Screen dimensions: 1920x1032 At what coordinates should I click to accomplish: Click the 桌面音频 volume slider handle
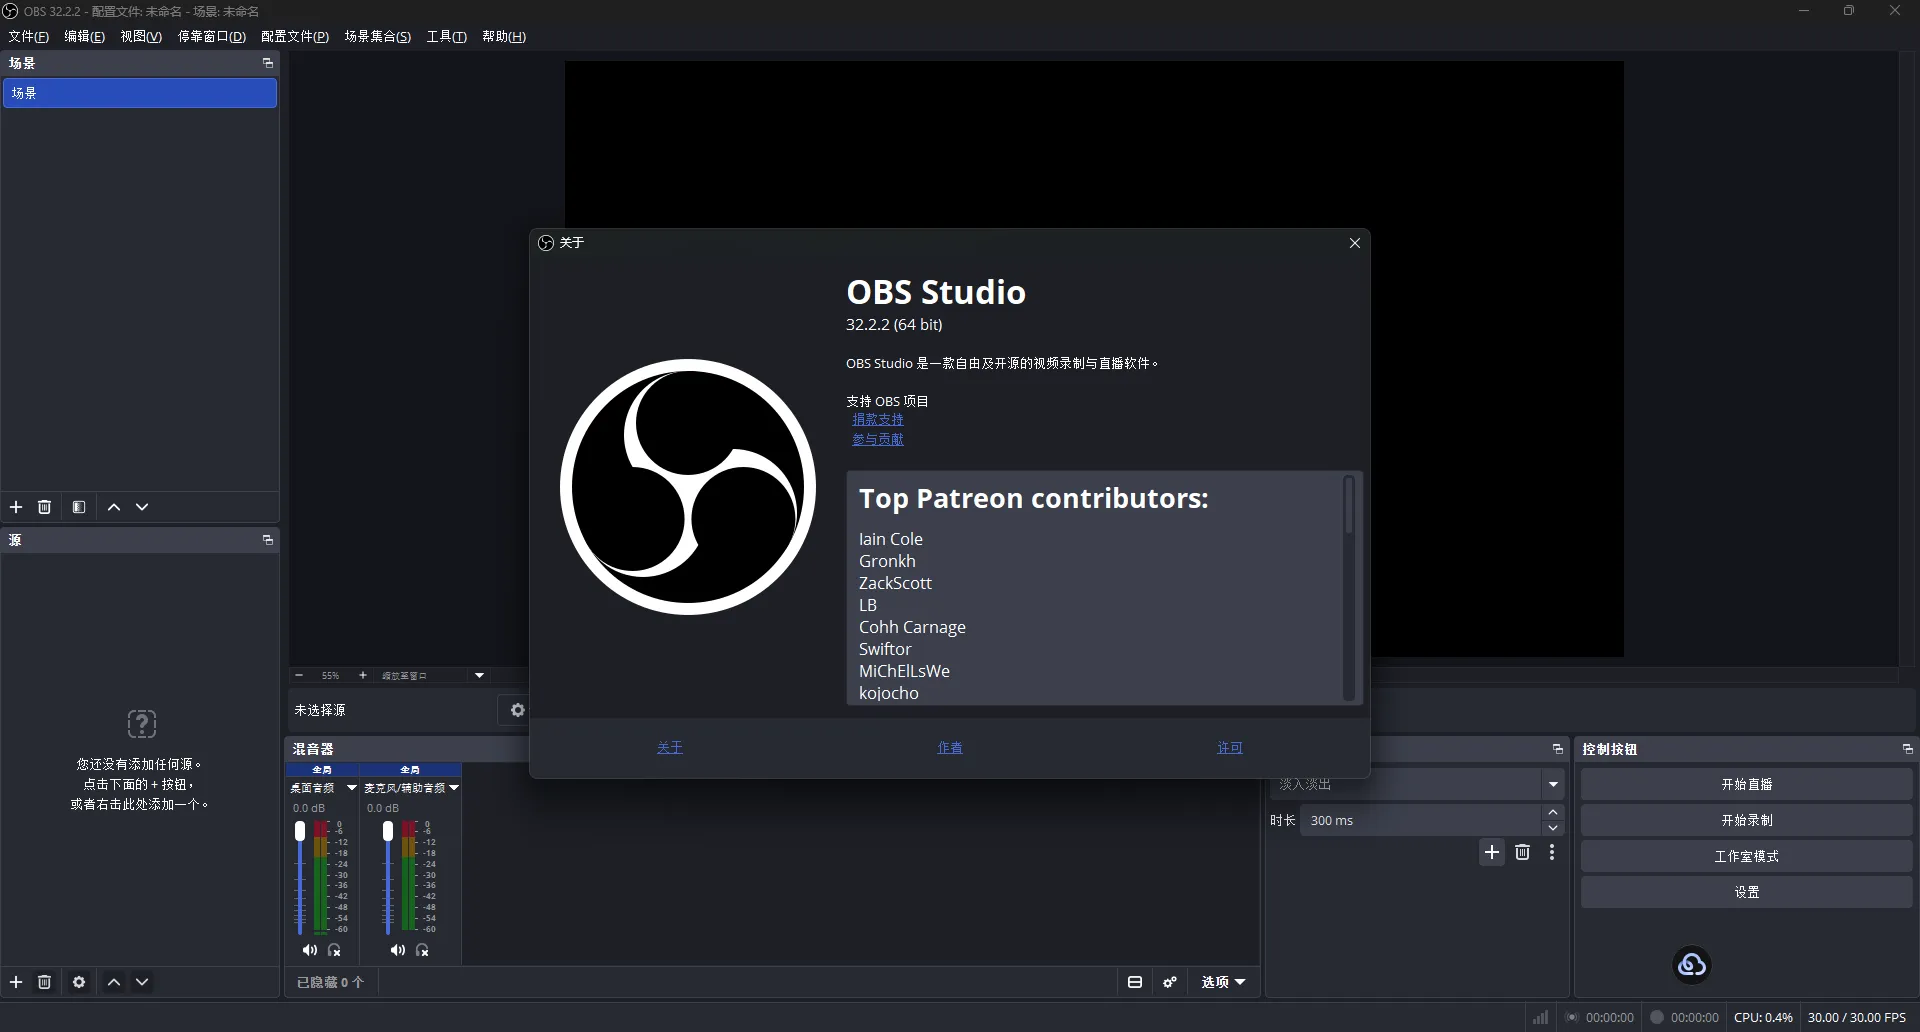tap(300, 831)
